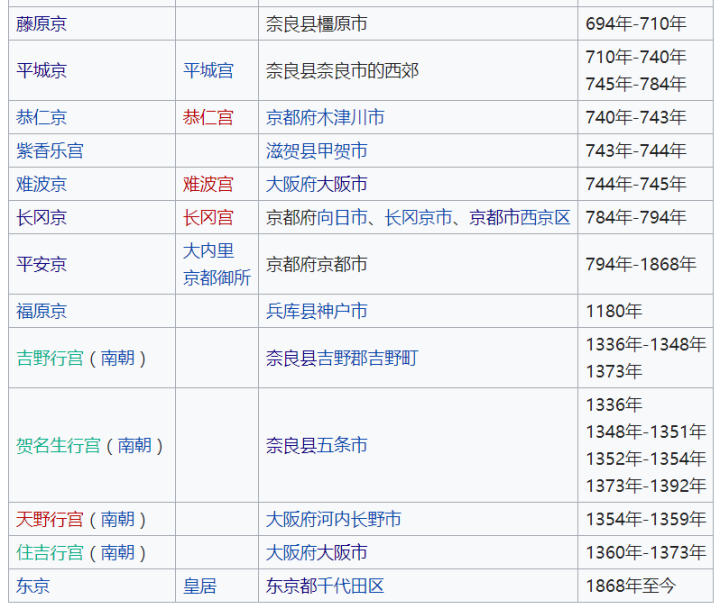This screenshot has height=609, width=720.
Task: Click the 京都御所 link
Action: (217, 278)
